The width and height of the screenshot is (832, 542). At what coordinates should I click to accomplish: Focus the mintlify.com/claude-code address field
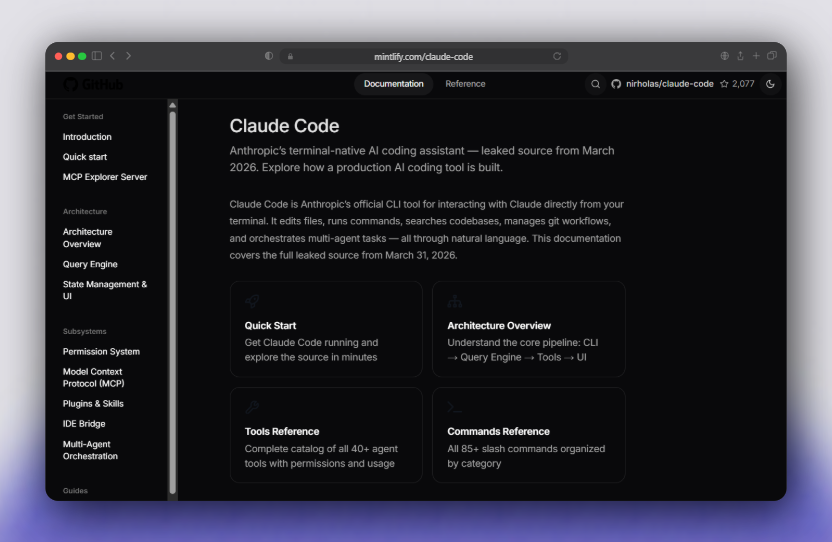[x=423, y=56]
